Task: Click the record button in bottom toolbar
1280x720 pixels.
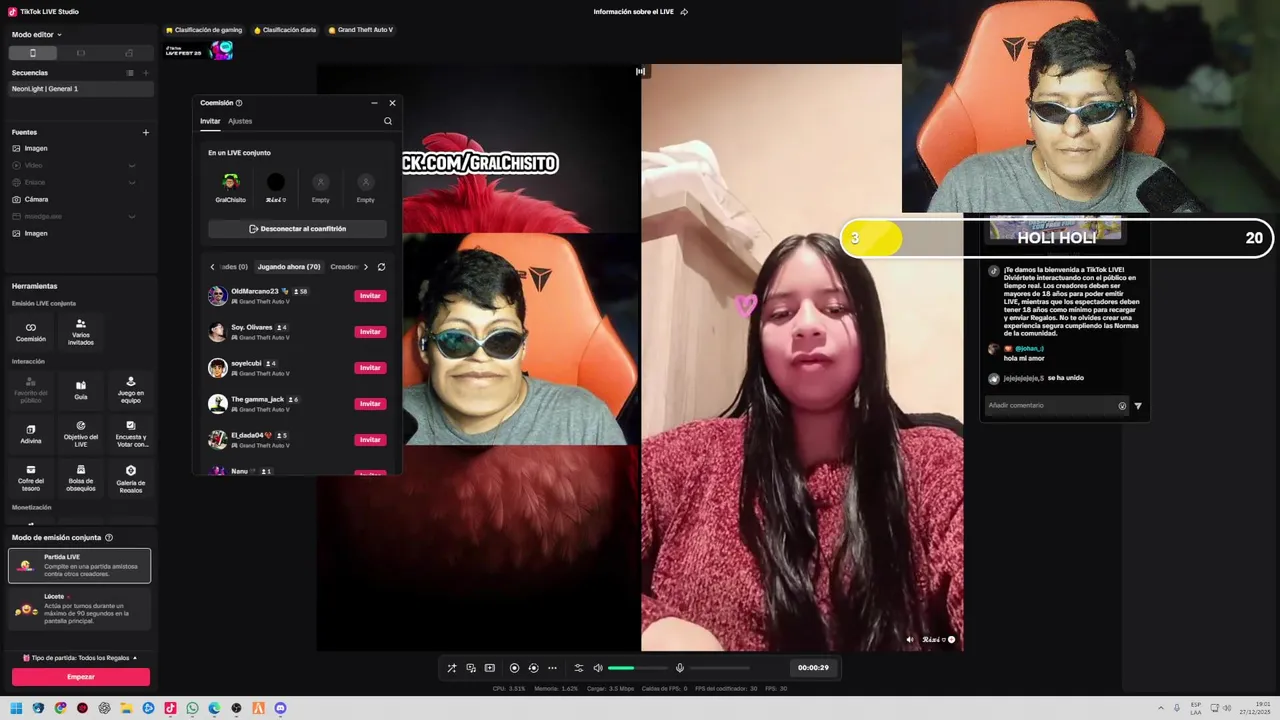Action: tap(514, 668)
